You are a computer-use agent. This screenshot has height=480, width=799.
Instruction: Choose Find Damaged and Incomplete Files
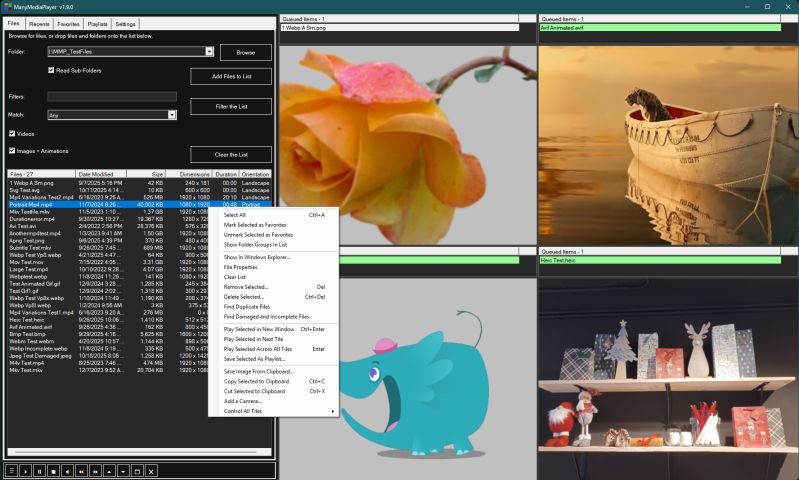(x=274, y=317)
